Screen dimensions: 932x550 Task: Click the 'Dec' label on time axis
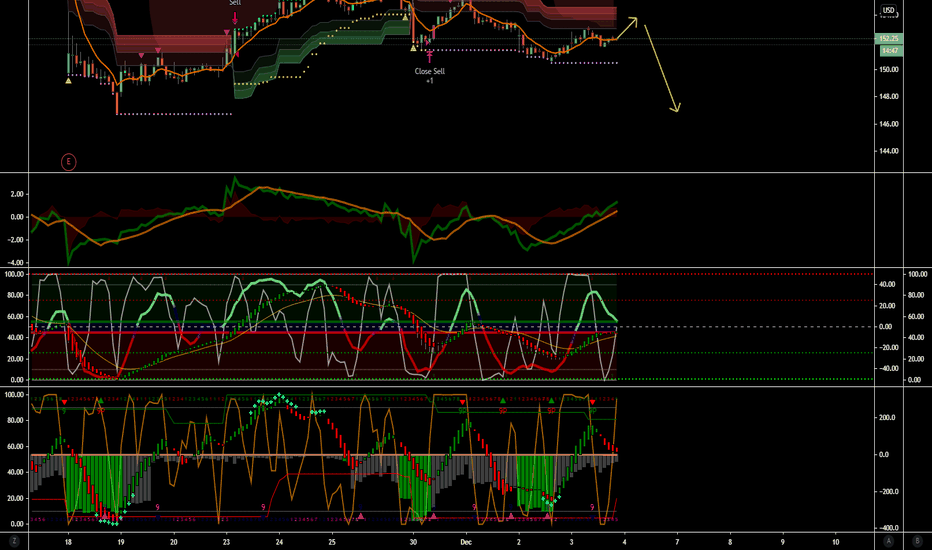pos(466,542)
